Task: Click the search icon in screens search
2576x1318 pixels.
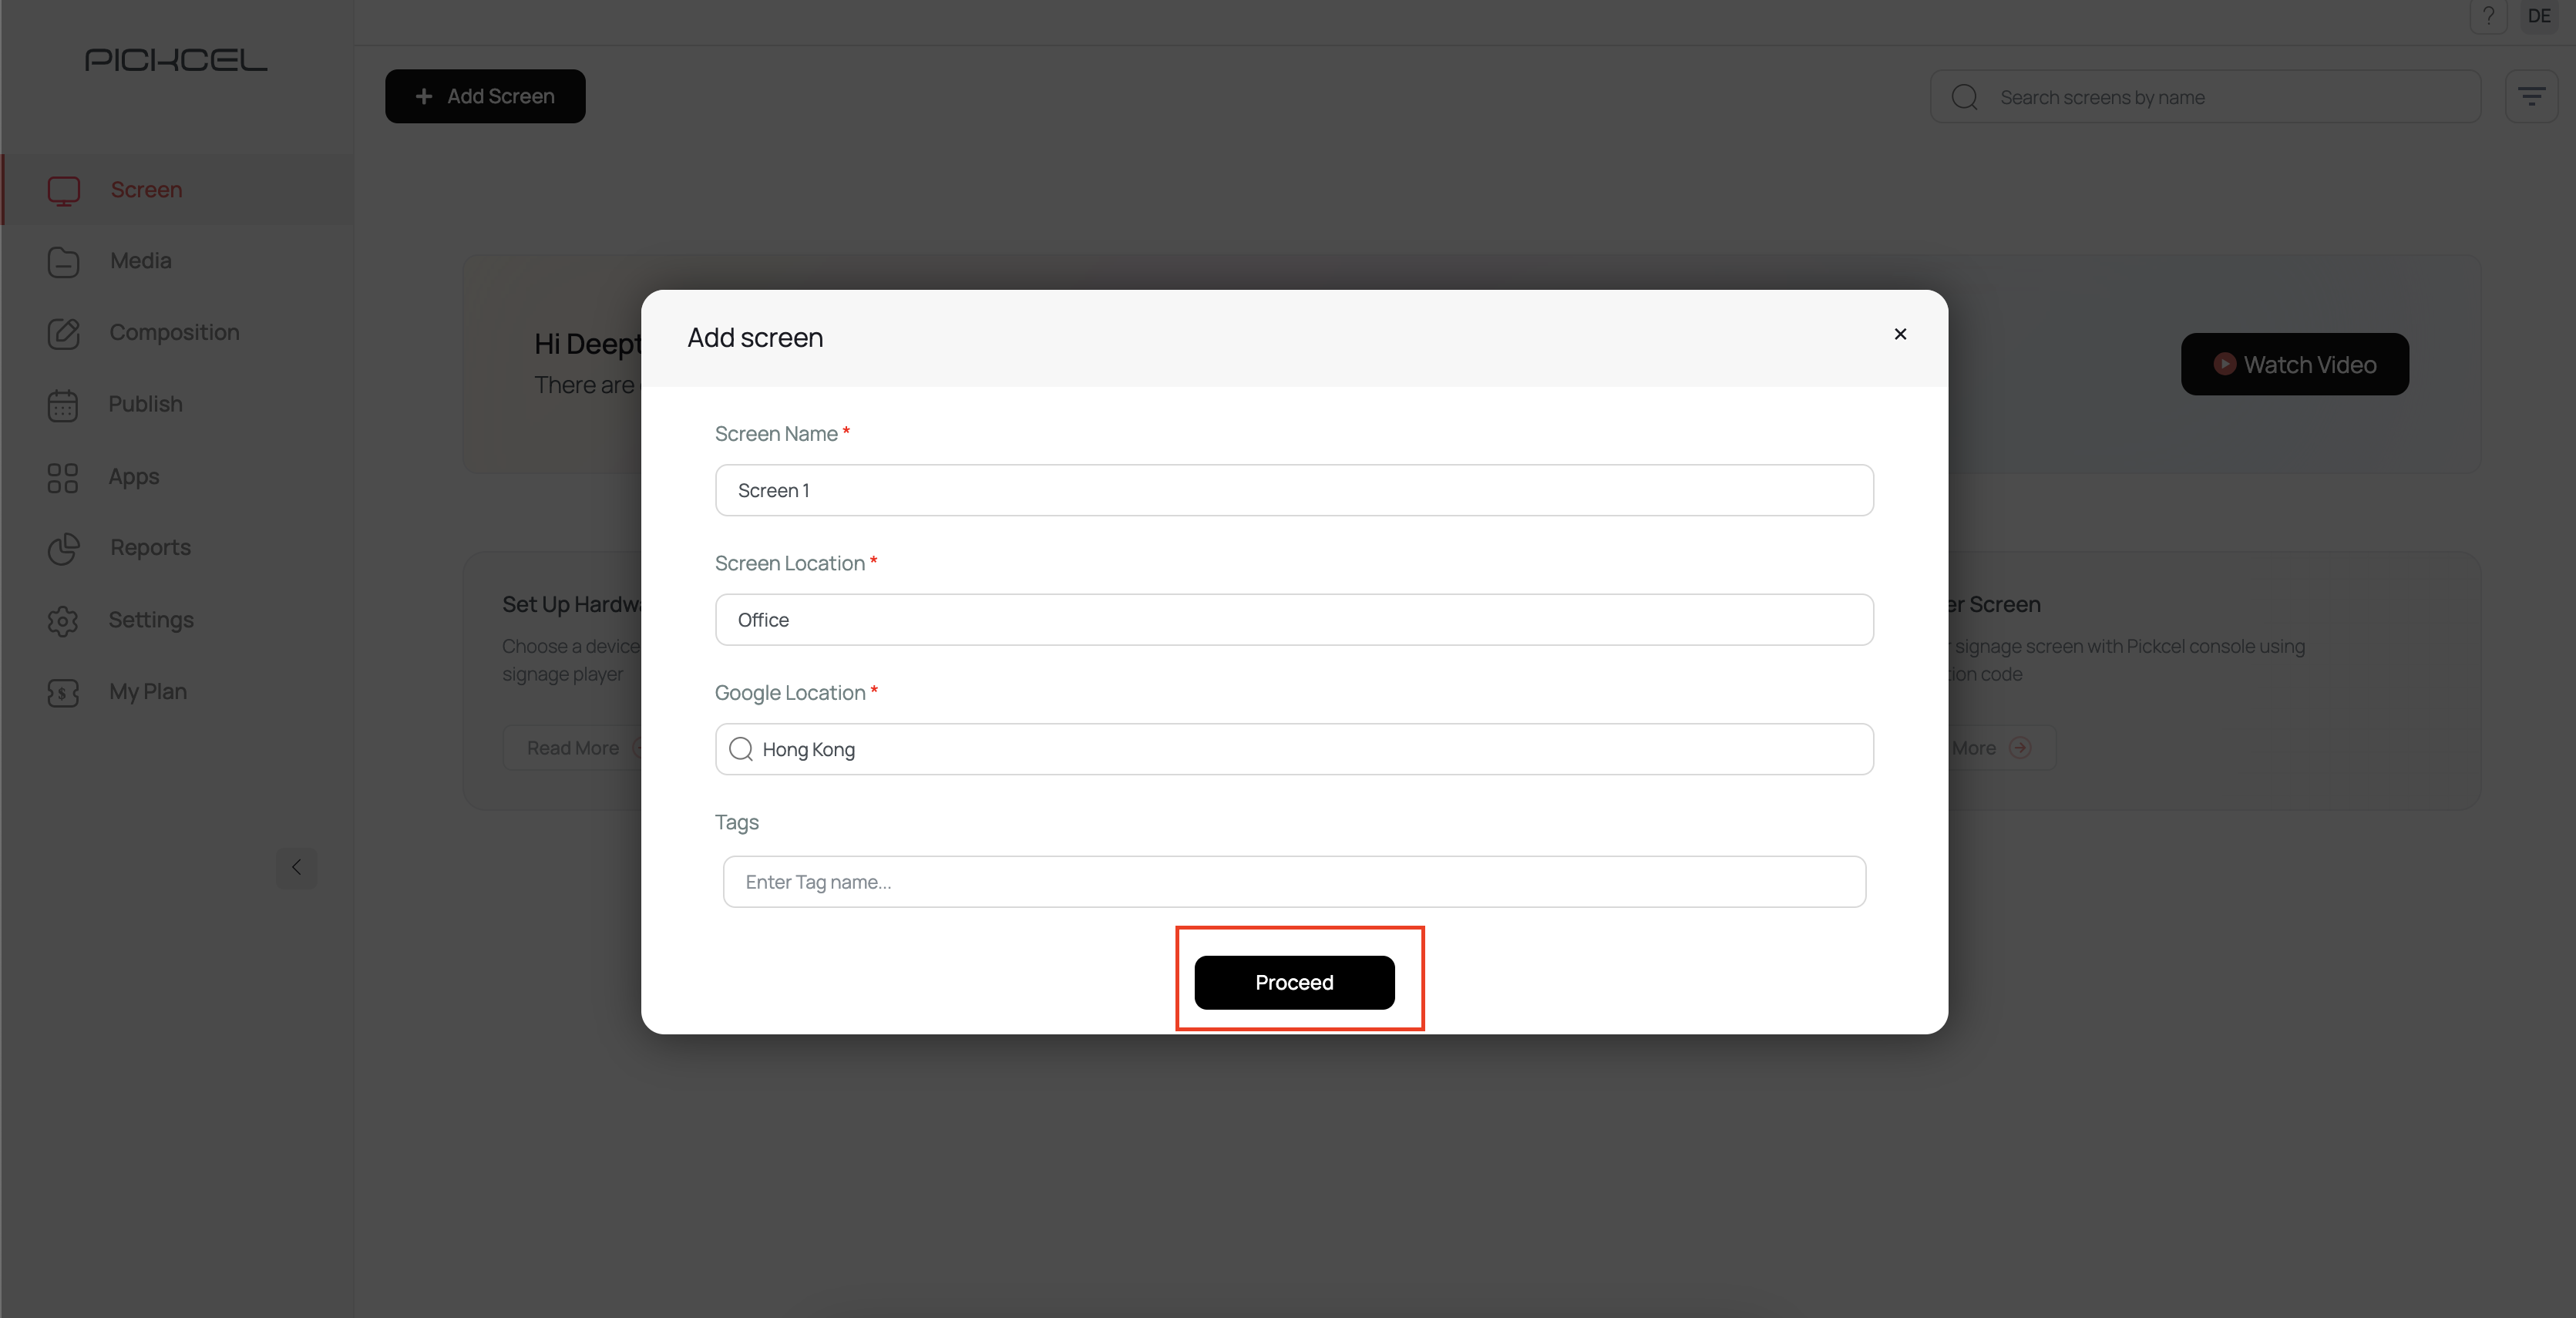Action: pyautogui.click(x=1964, y=97)
